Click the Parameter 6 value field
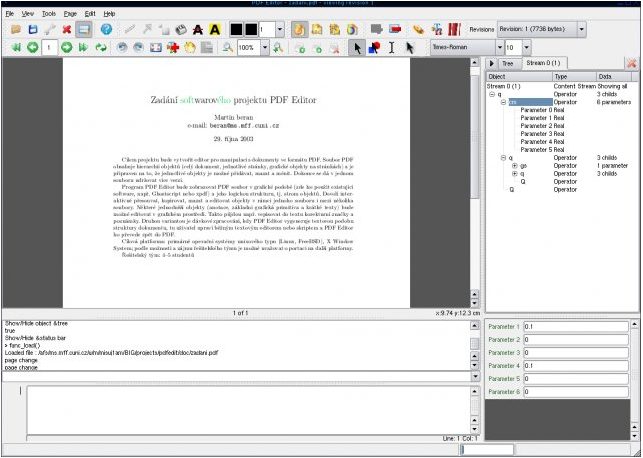Image resolution: width=643 pixels, height=458 pixels. point(576,392)
